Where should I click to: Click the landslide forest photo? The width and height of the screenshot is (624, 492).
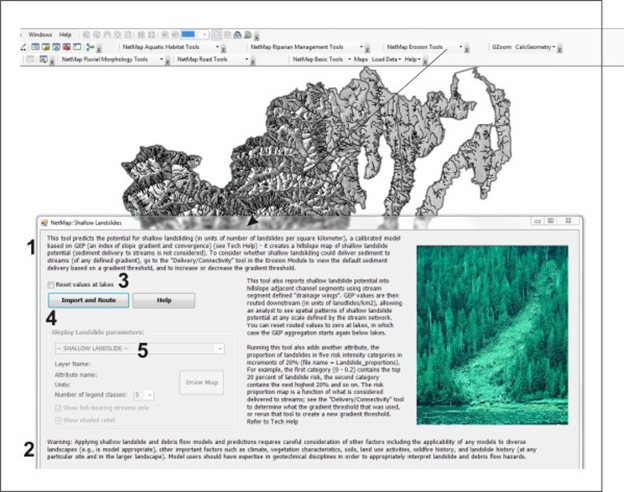(x=494, y=335)
